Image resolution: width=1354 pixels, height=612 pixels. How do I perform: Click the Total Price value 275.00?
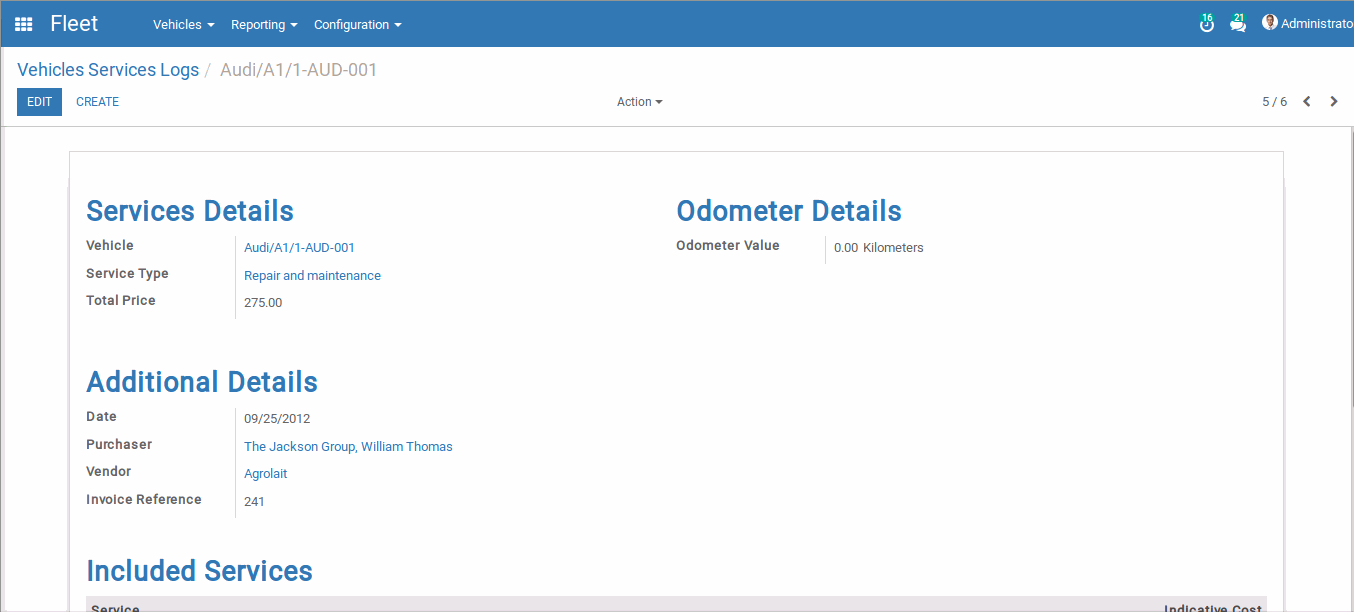(263, 302)
